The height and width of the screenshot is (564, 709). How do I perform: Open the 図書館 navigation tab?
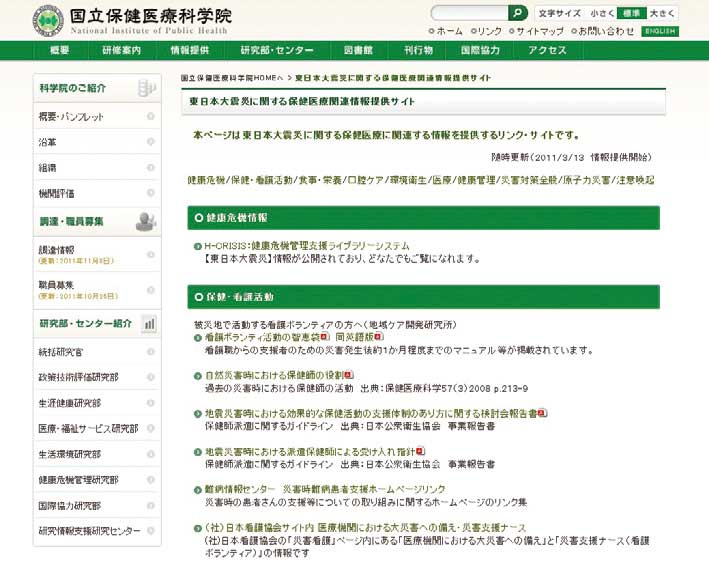point(357,50)
